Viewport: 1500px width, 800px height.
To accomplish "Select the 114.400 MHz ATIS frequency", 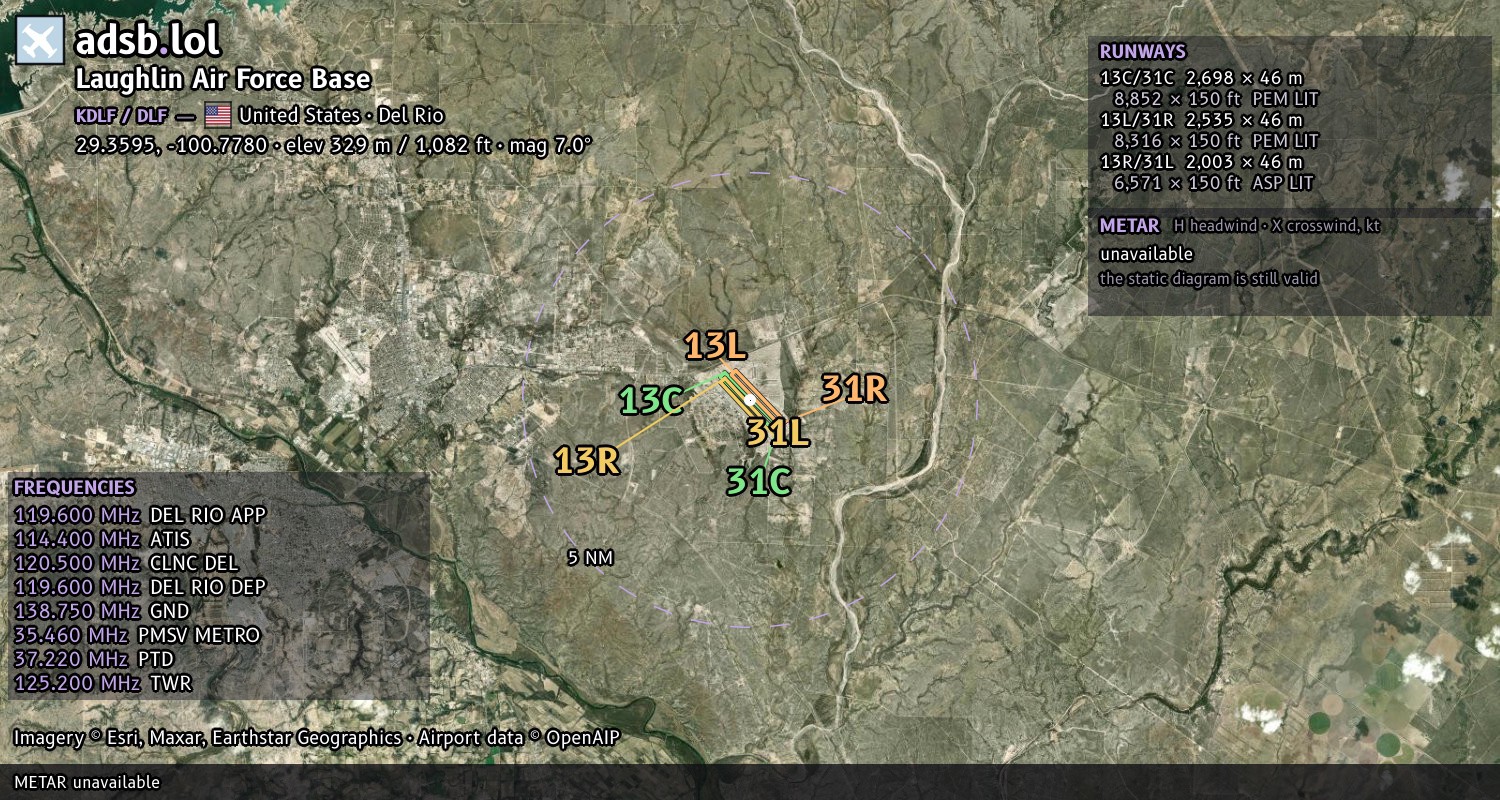I will (x=102, y=539).
